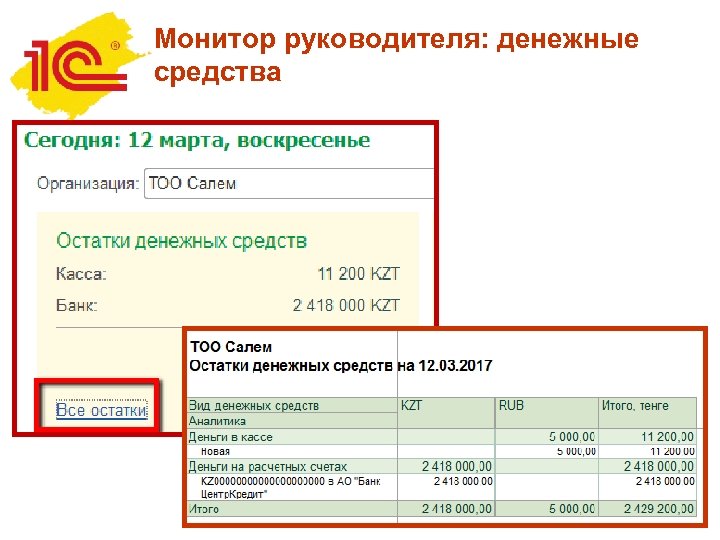Click the 'Аналитика' header cell
The image size is (720, 540).
(292, 421)
